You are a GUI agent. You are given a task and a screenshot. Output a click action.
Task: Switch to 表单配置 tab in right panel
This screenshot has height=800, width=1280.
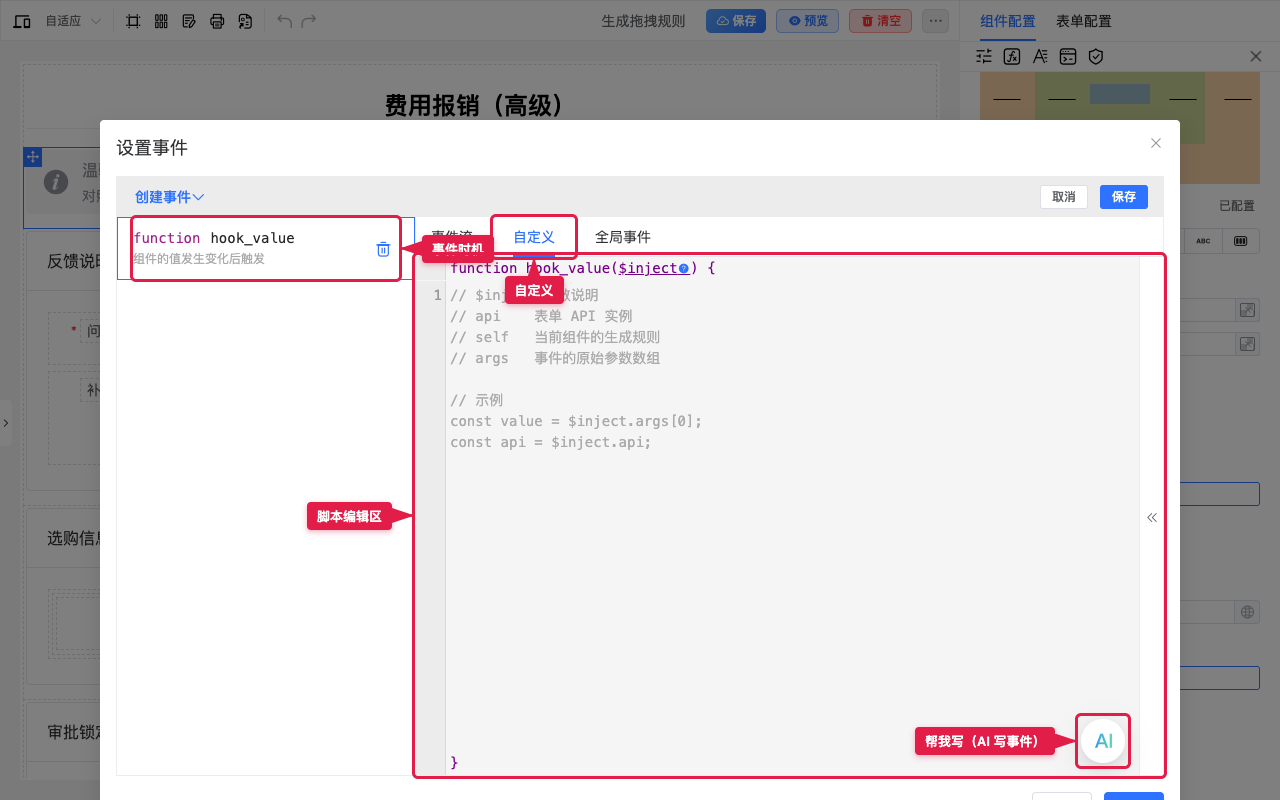pos(1084,21)
